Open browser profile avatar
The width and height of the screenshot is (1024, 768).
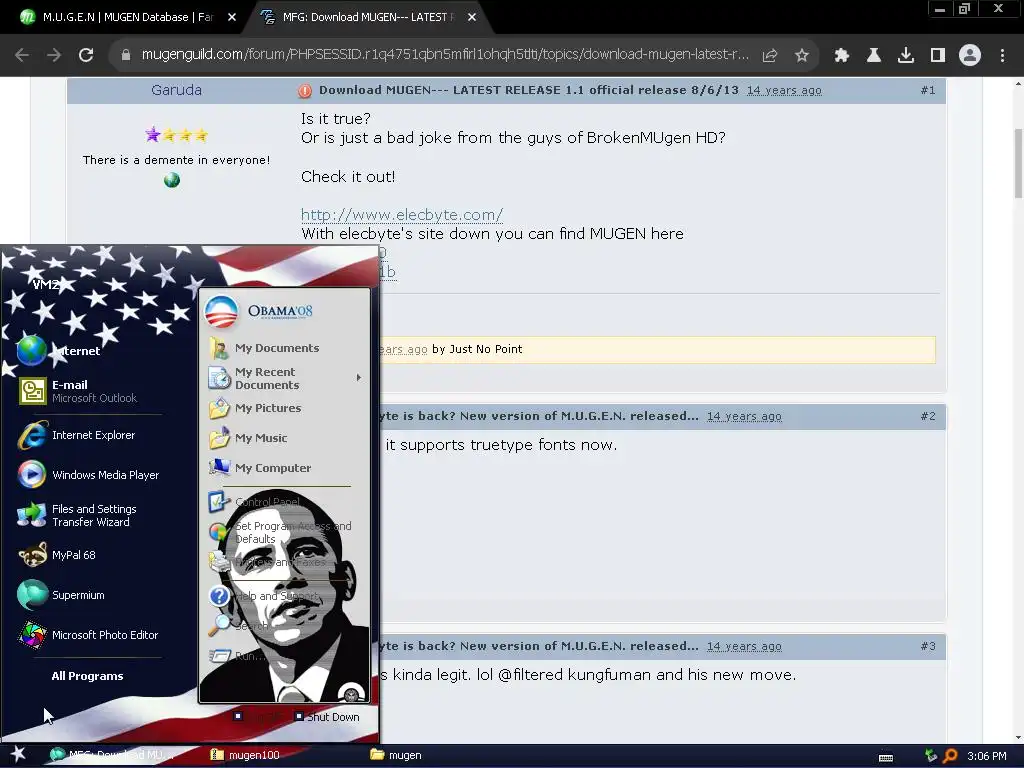(x=970, y=56)
